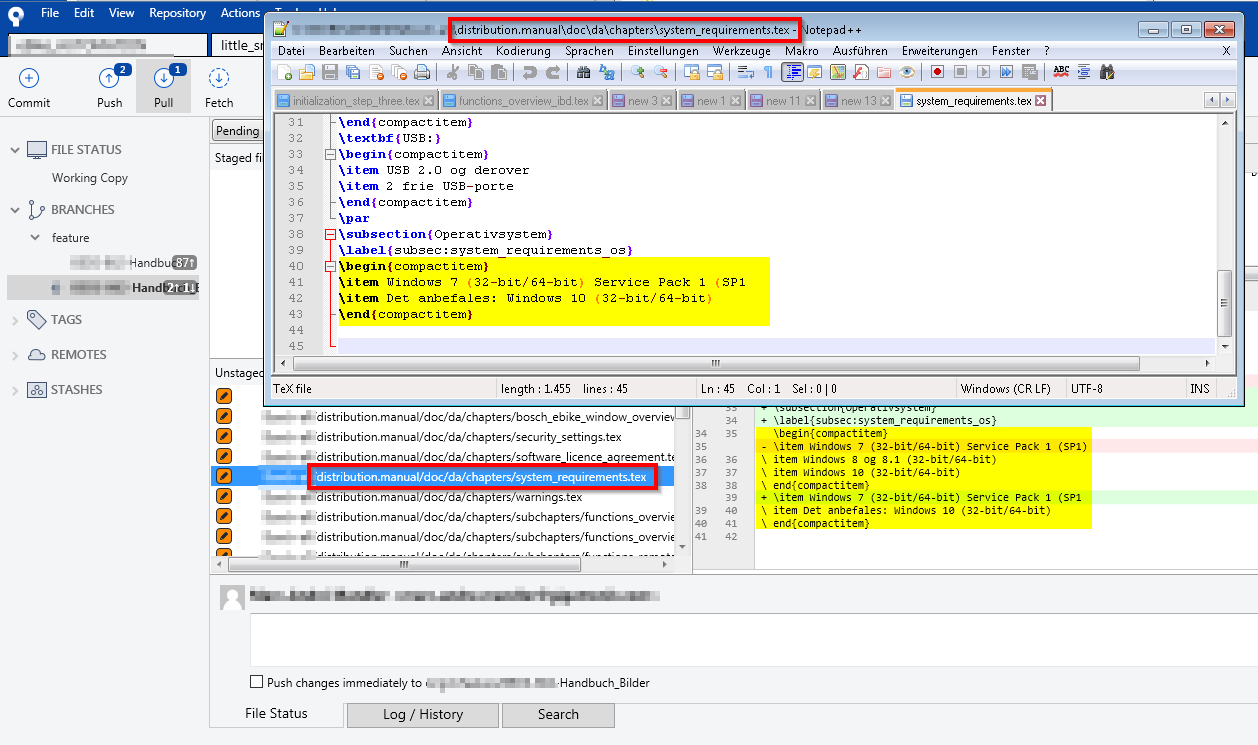Click the Save icon in Notepad++ toolbar
The image size is (1258, 745).
[x=330, y=72]
